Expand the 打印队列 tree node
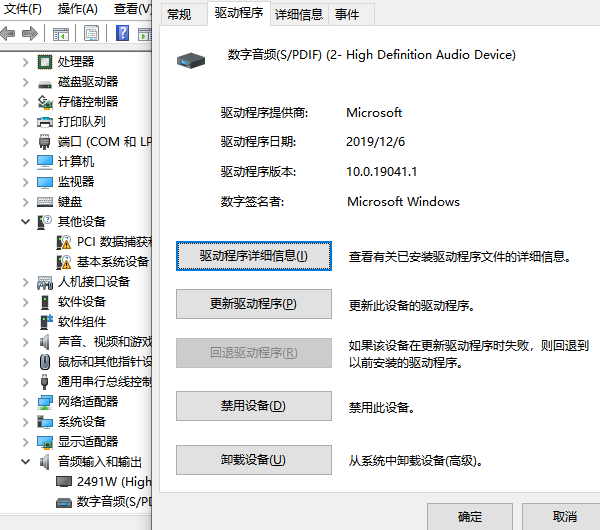 [25, 122]
